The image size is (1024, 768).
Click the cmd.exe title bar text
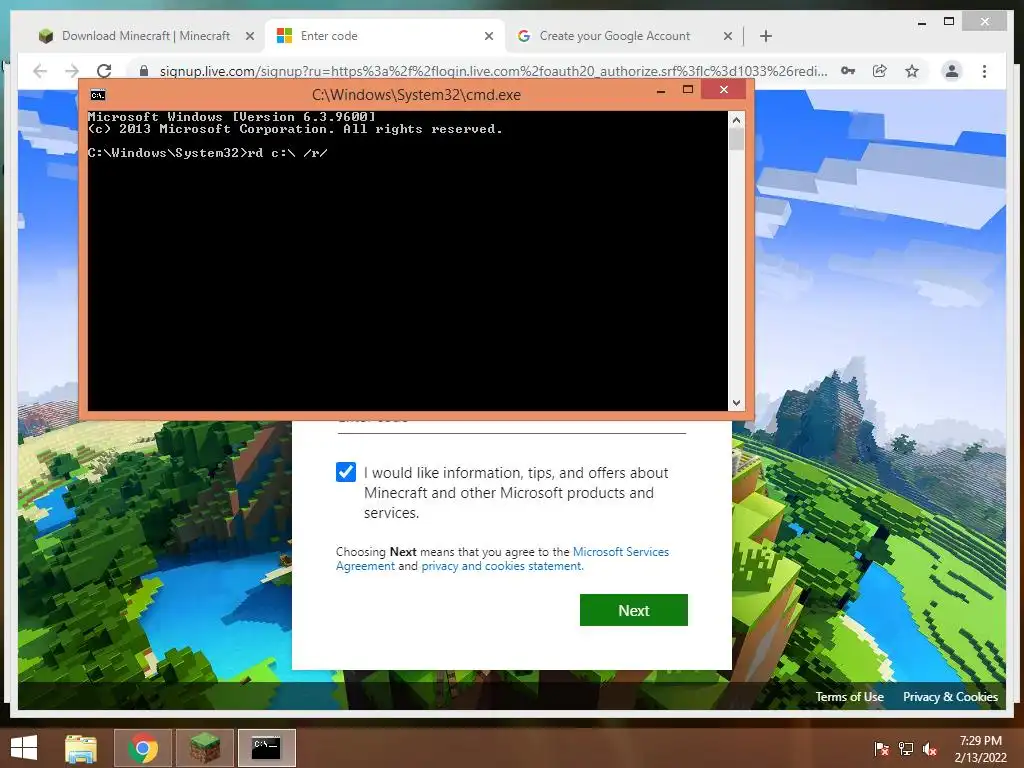[x=416, y=95]
